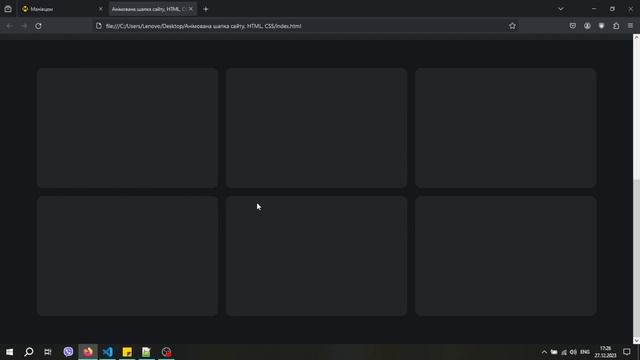This screenshot has height=360, width=640.
Task: Open Sticky Notes from taskbar
Action: 127,351
